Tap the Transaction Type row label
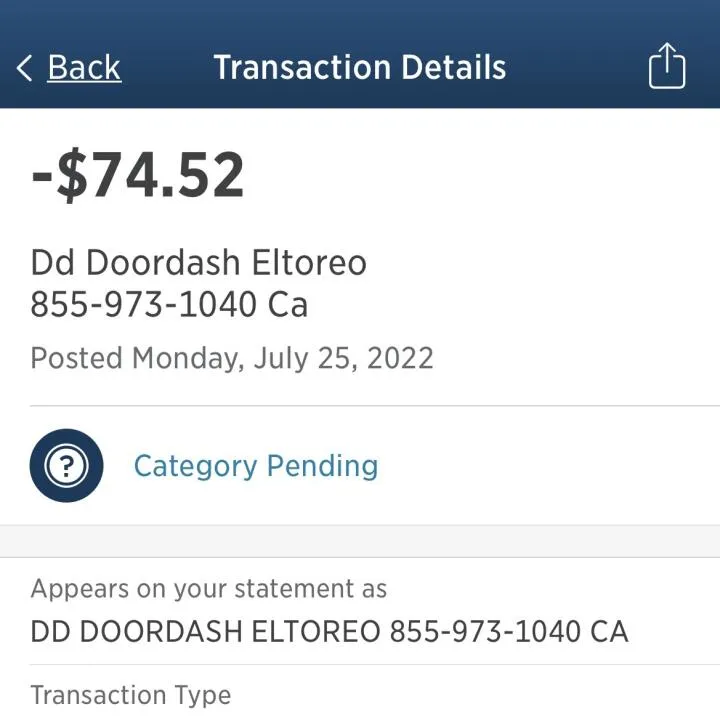The image size is (720, 720). 131,695
